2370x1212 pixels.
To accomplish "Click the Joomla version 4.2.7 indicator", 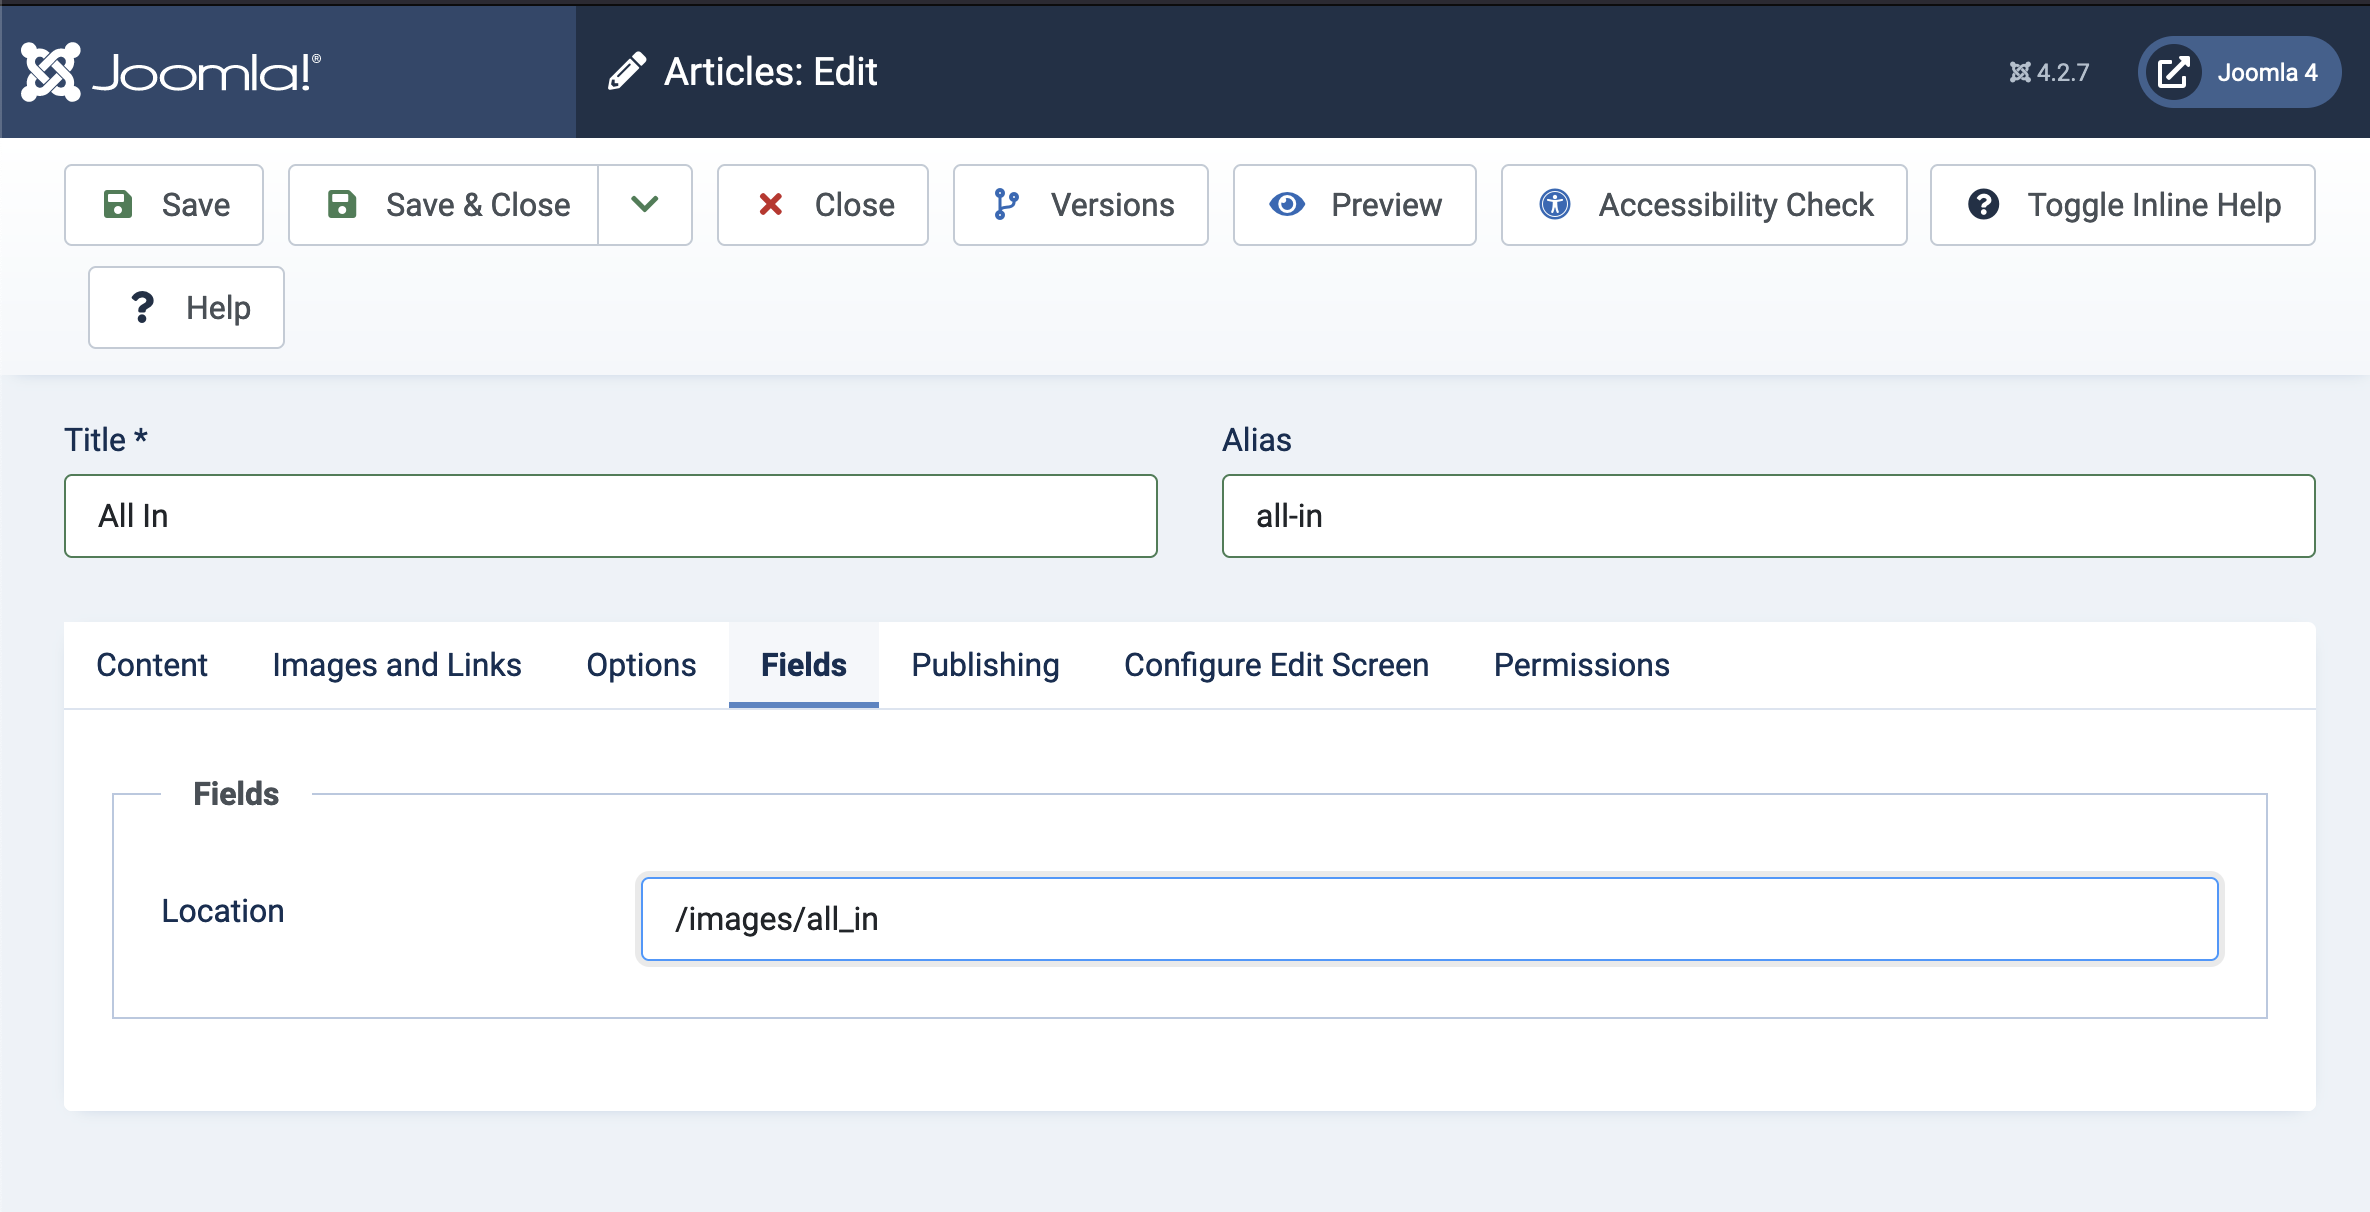I will 2049,72.
